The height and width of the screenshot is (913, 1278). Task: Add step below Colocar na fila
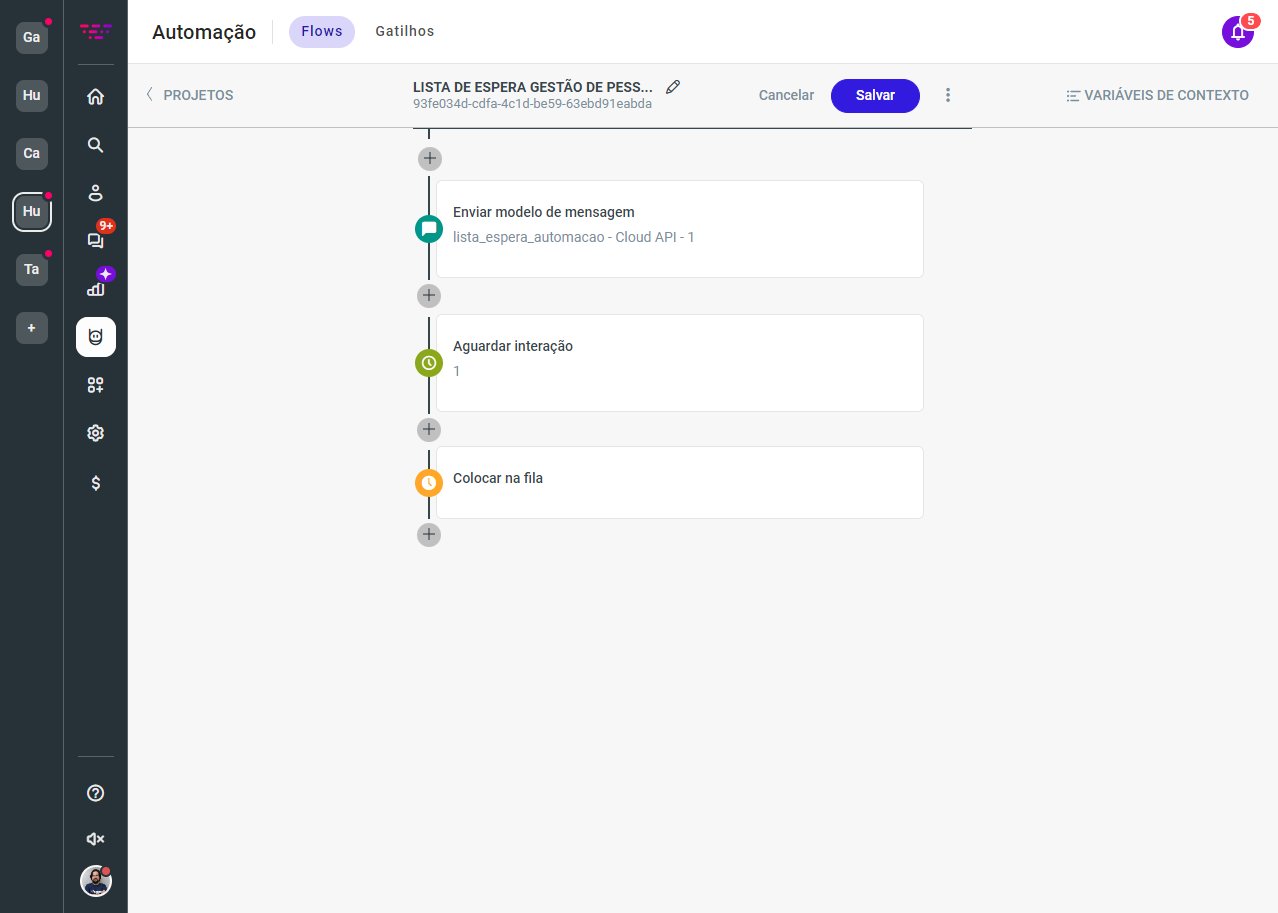429,535
